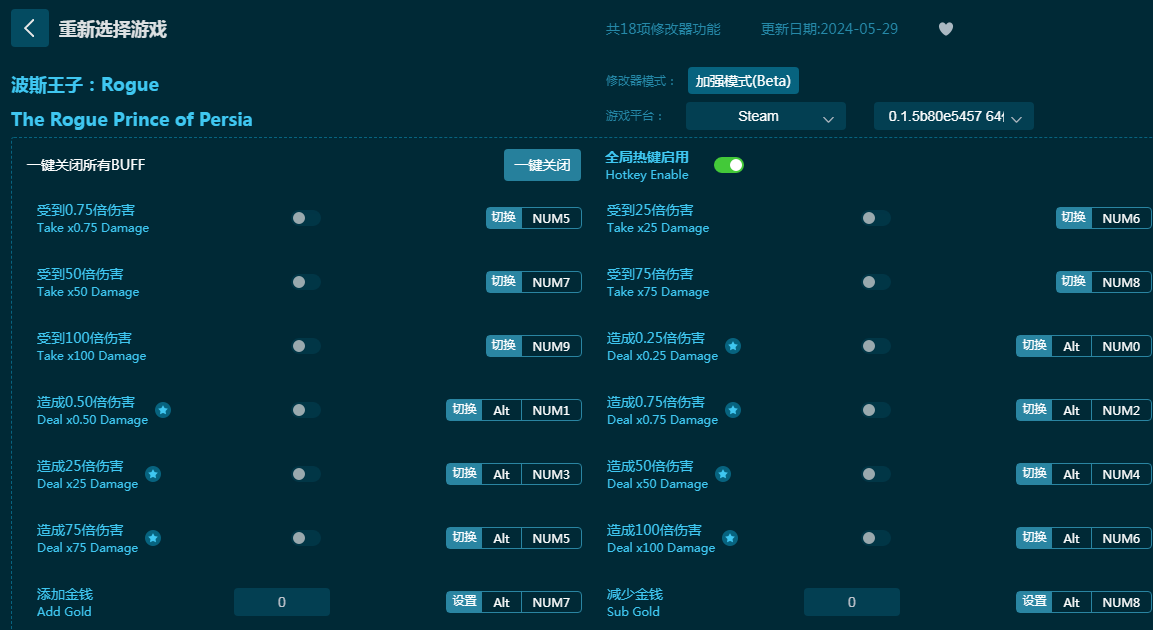This screenshot has height=630, width=1153.
Task: Turn on the Take x25 Damage switch
Action: tap(876, 218)
